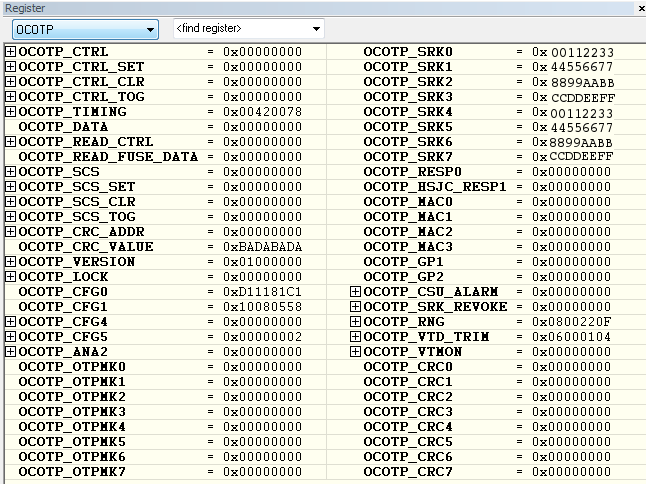
Task: Select the OCOTP_SRK5 register name
Action: click(408, 126)
